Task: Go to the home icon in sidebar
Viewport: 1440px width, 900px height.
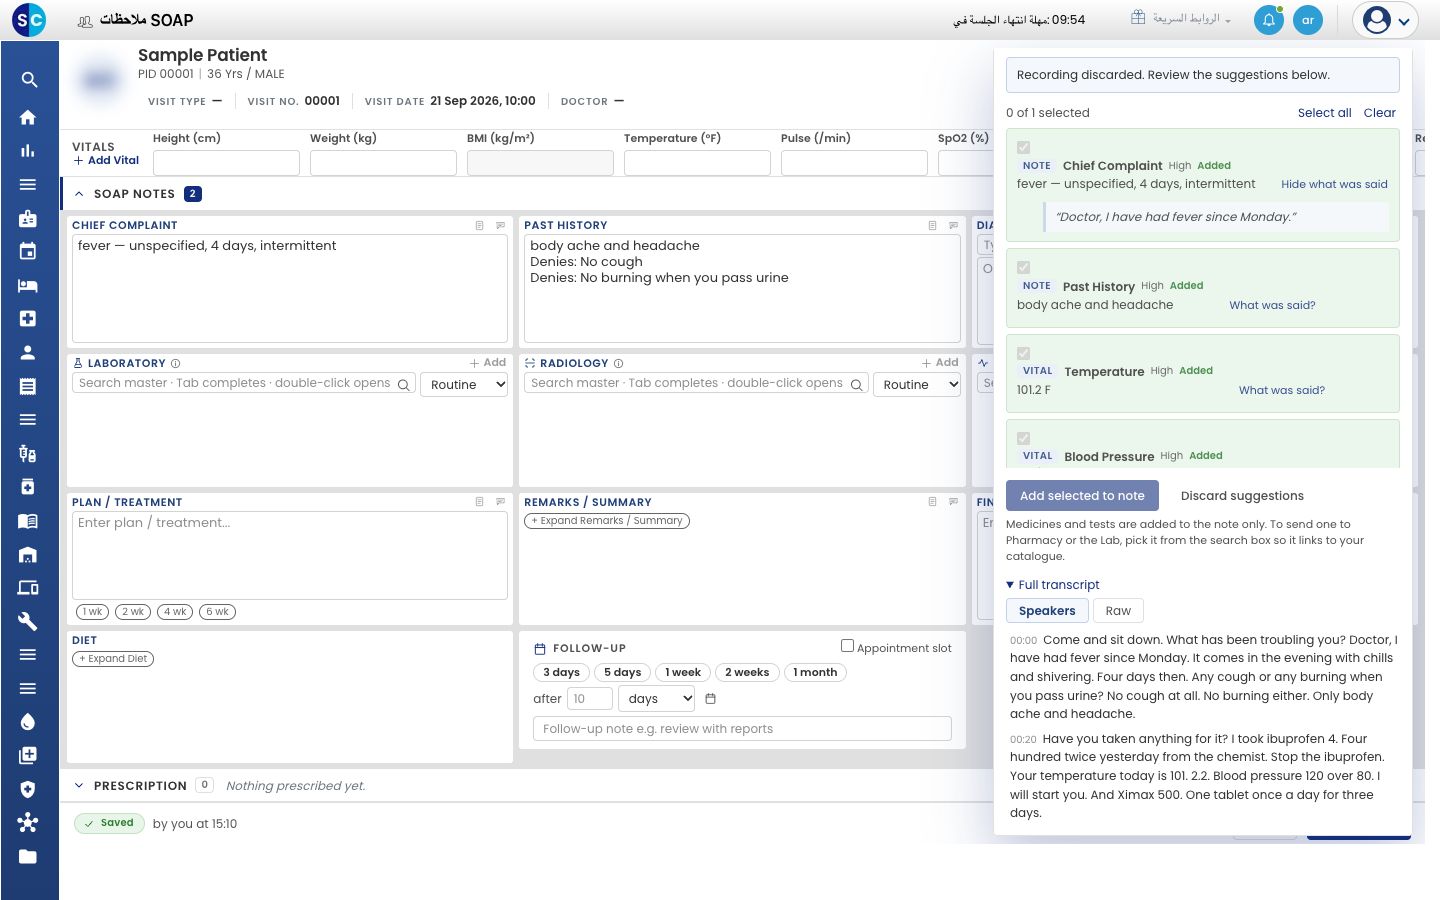Action: [x=28, y=117]
